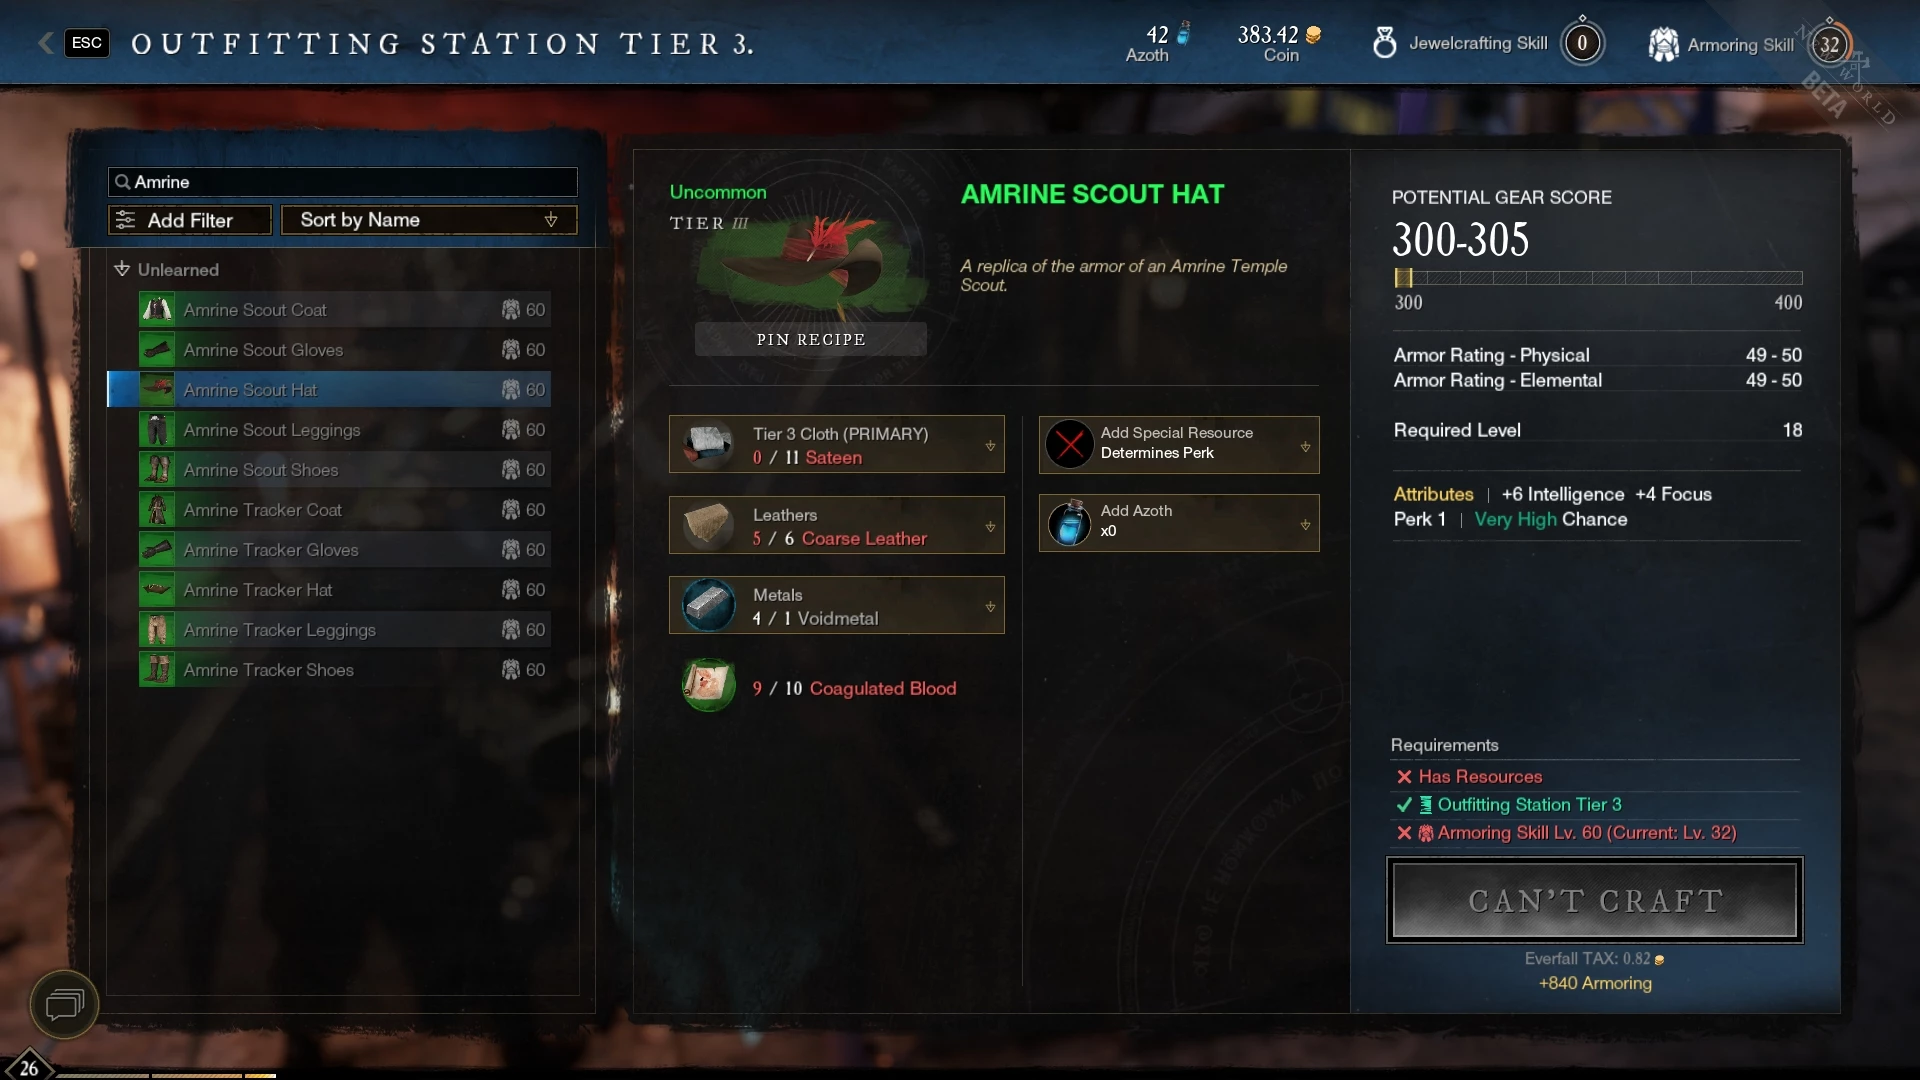Click the Coagulated Blood ingredient icon
The image size is (1920, 1080).
tap(708, 685)
